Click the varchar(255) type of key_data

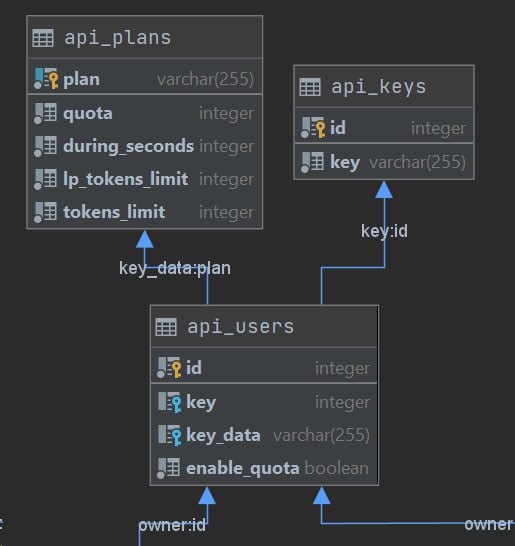pos(321,436)
